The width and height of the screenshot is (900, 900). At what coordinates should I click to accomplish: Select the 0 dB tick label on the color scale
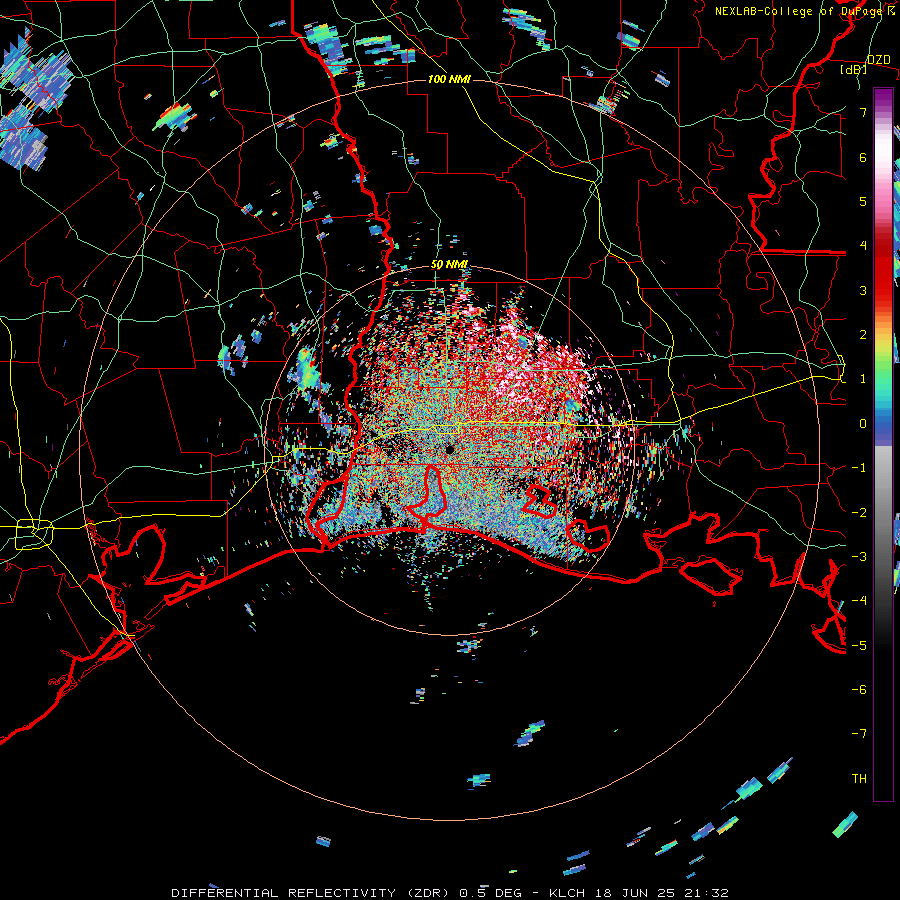tap(863, 424)
